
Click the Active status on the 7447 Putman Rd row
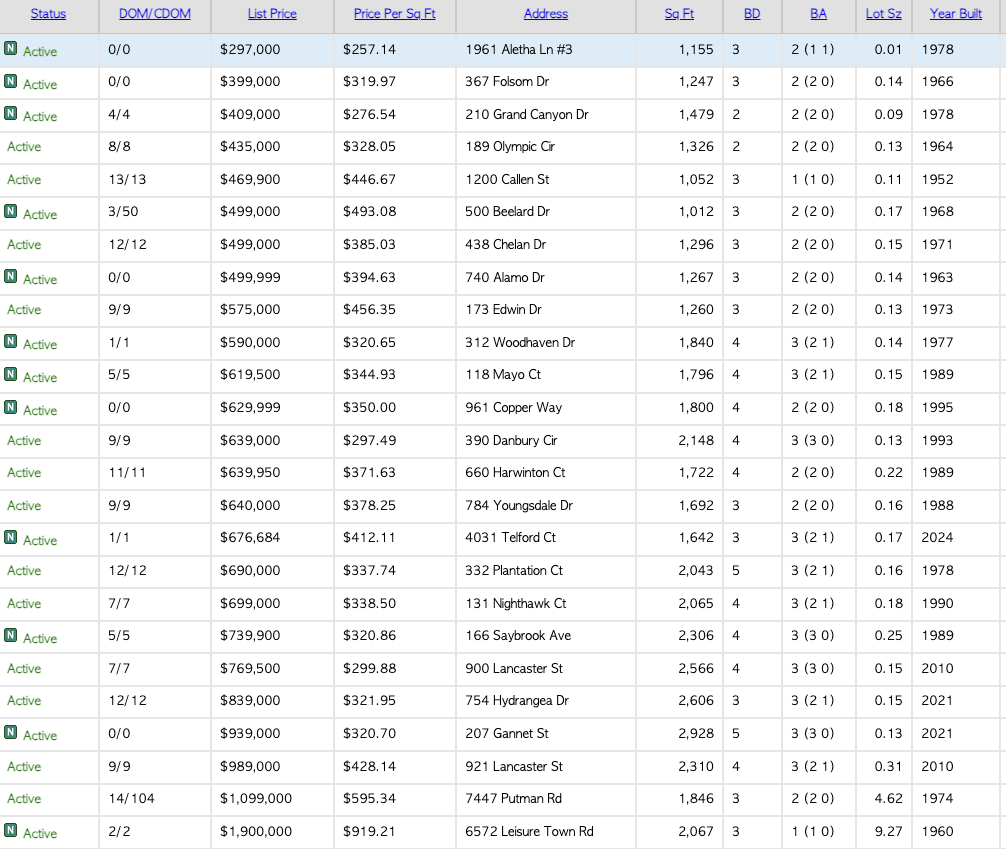pos(24,798)
